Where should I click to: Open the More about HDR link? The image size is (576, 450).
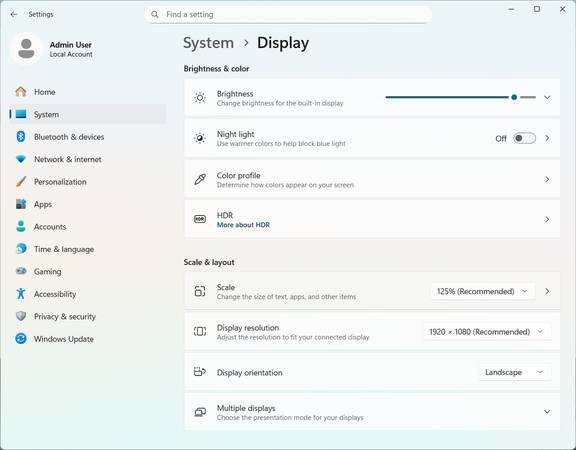[243, 225]
